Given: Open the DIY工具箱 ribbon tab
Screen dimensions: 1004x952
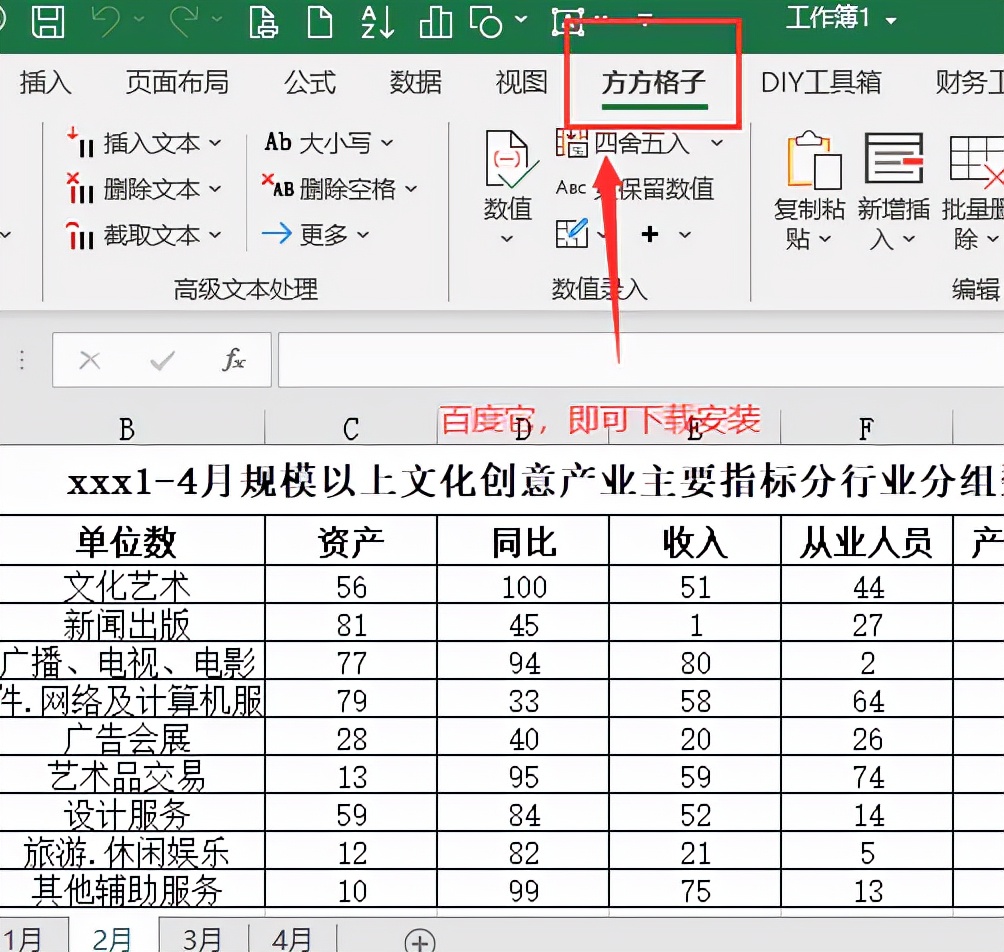Looking at the screenshot, I should [820, 84].
